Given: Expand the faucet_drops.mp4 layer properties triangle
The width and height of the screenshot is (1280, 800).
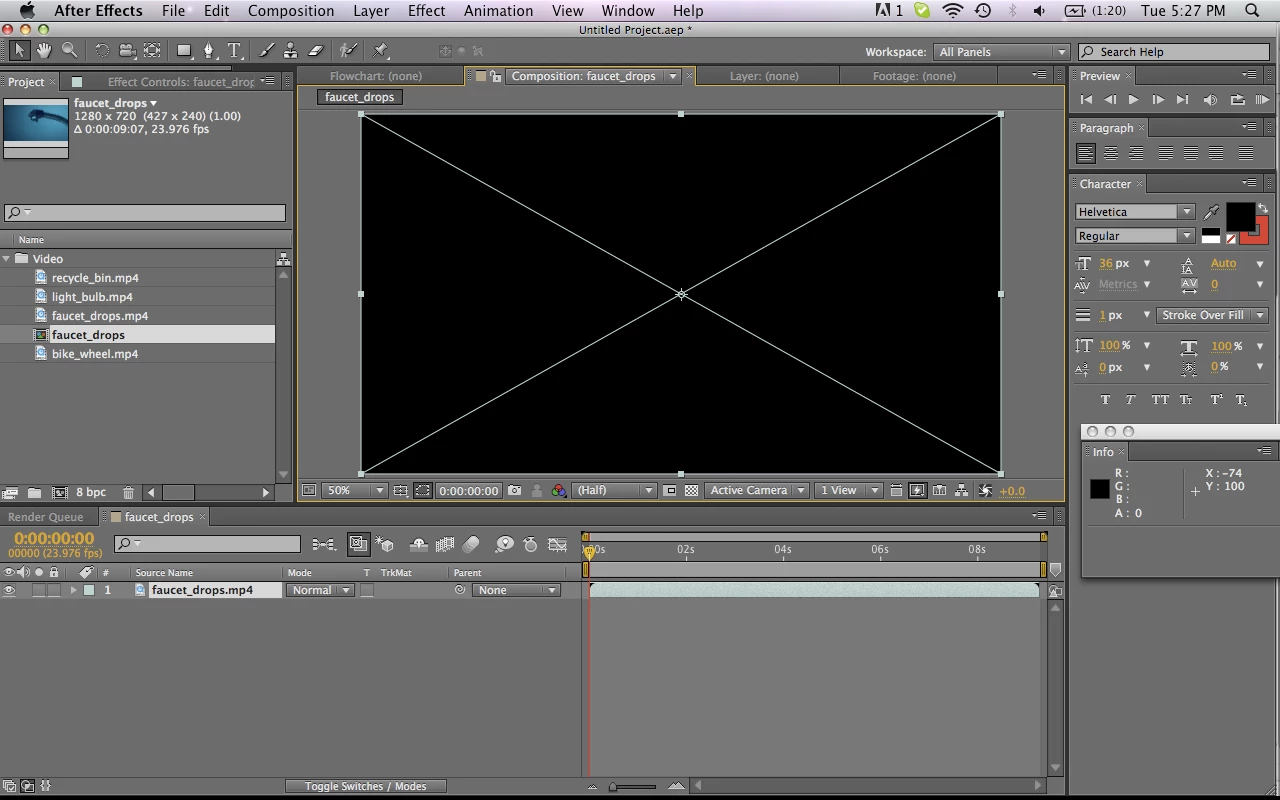Looking at the screenshot, I should pyautogui.click(x=73, y=591).
